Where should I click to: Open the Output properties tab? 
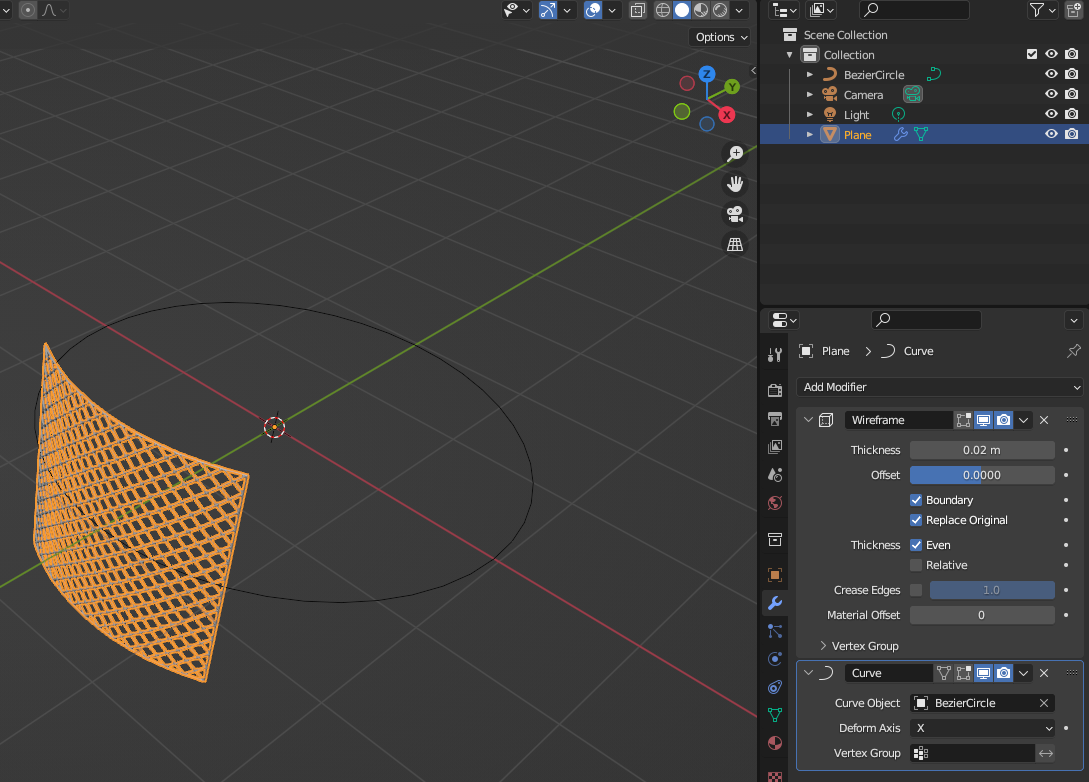[775, 418]
